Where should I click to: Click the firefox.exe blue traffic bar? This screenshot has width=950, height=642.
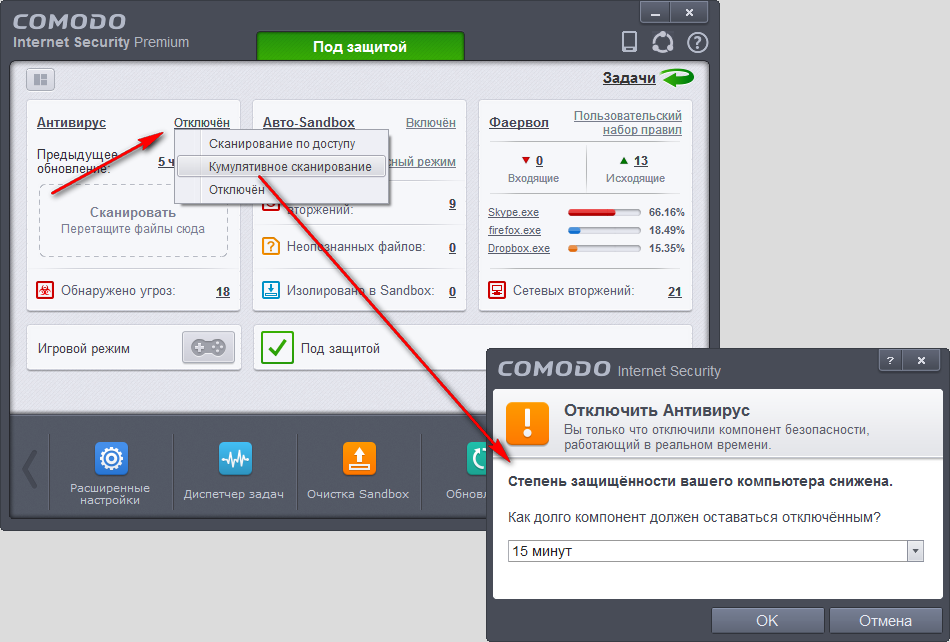604,231
